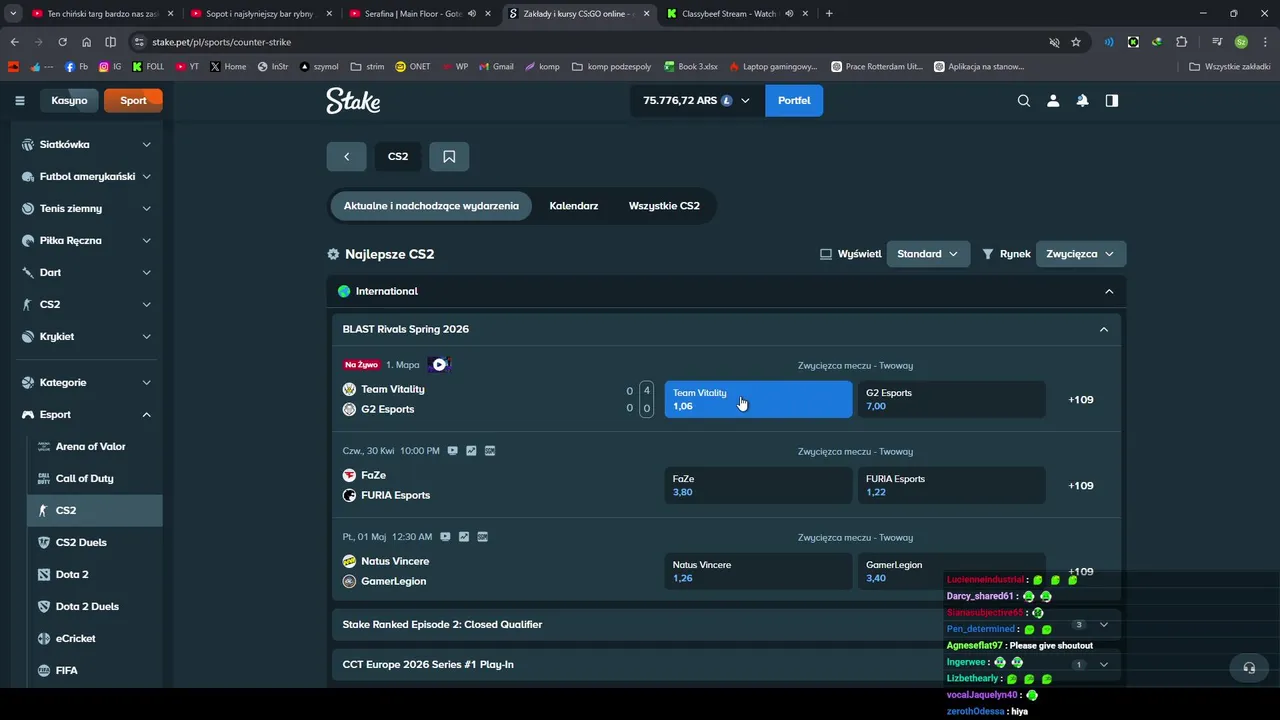
Task: Open statistics chart icon on FaZe match
Action: tap(471, 451)
